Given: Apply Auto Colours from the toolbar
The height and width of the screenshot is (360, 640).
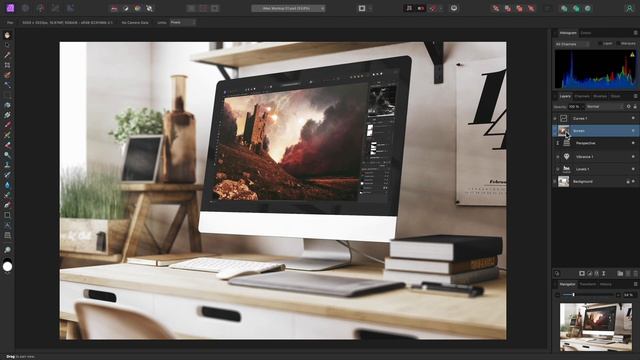Looking at the screenshot, I should (138, 8).
